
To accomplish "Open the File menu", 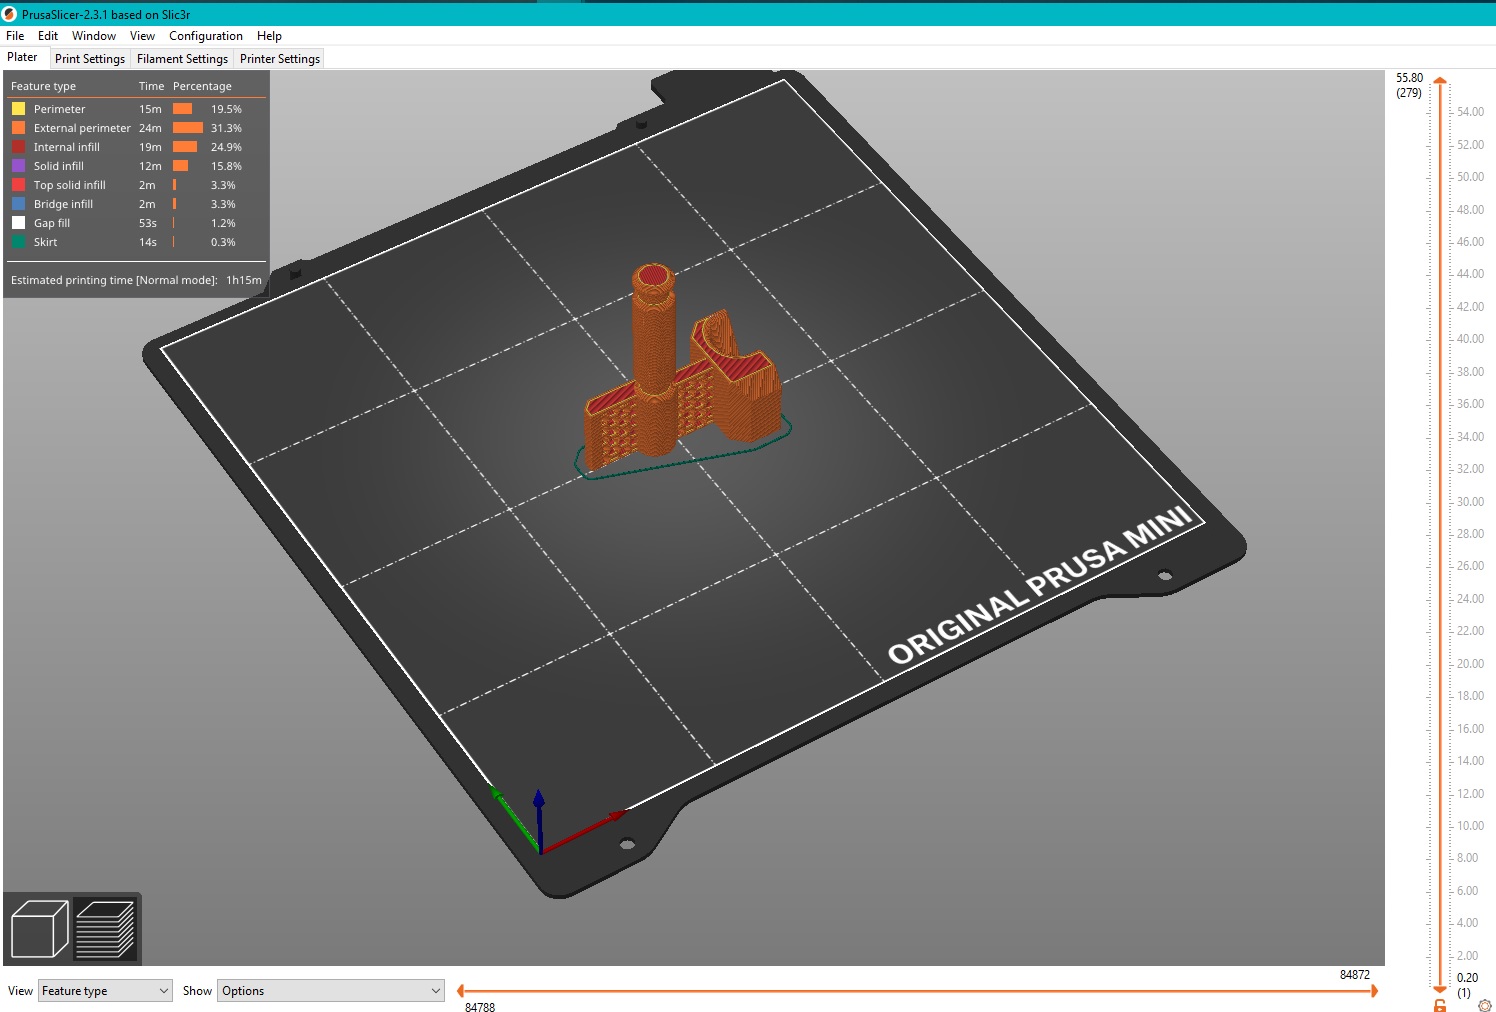I will (15, 36).
